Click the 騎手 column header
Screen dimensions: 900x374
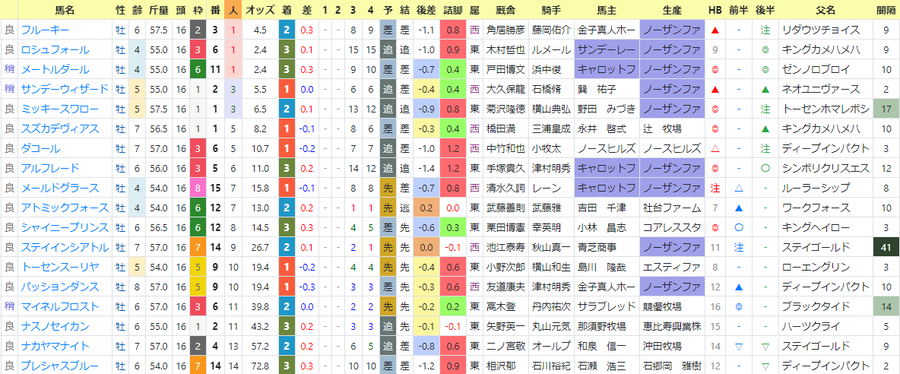(x=552, y=10)
